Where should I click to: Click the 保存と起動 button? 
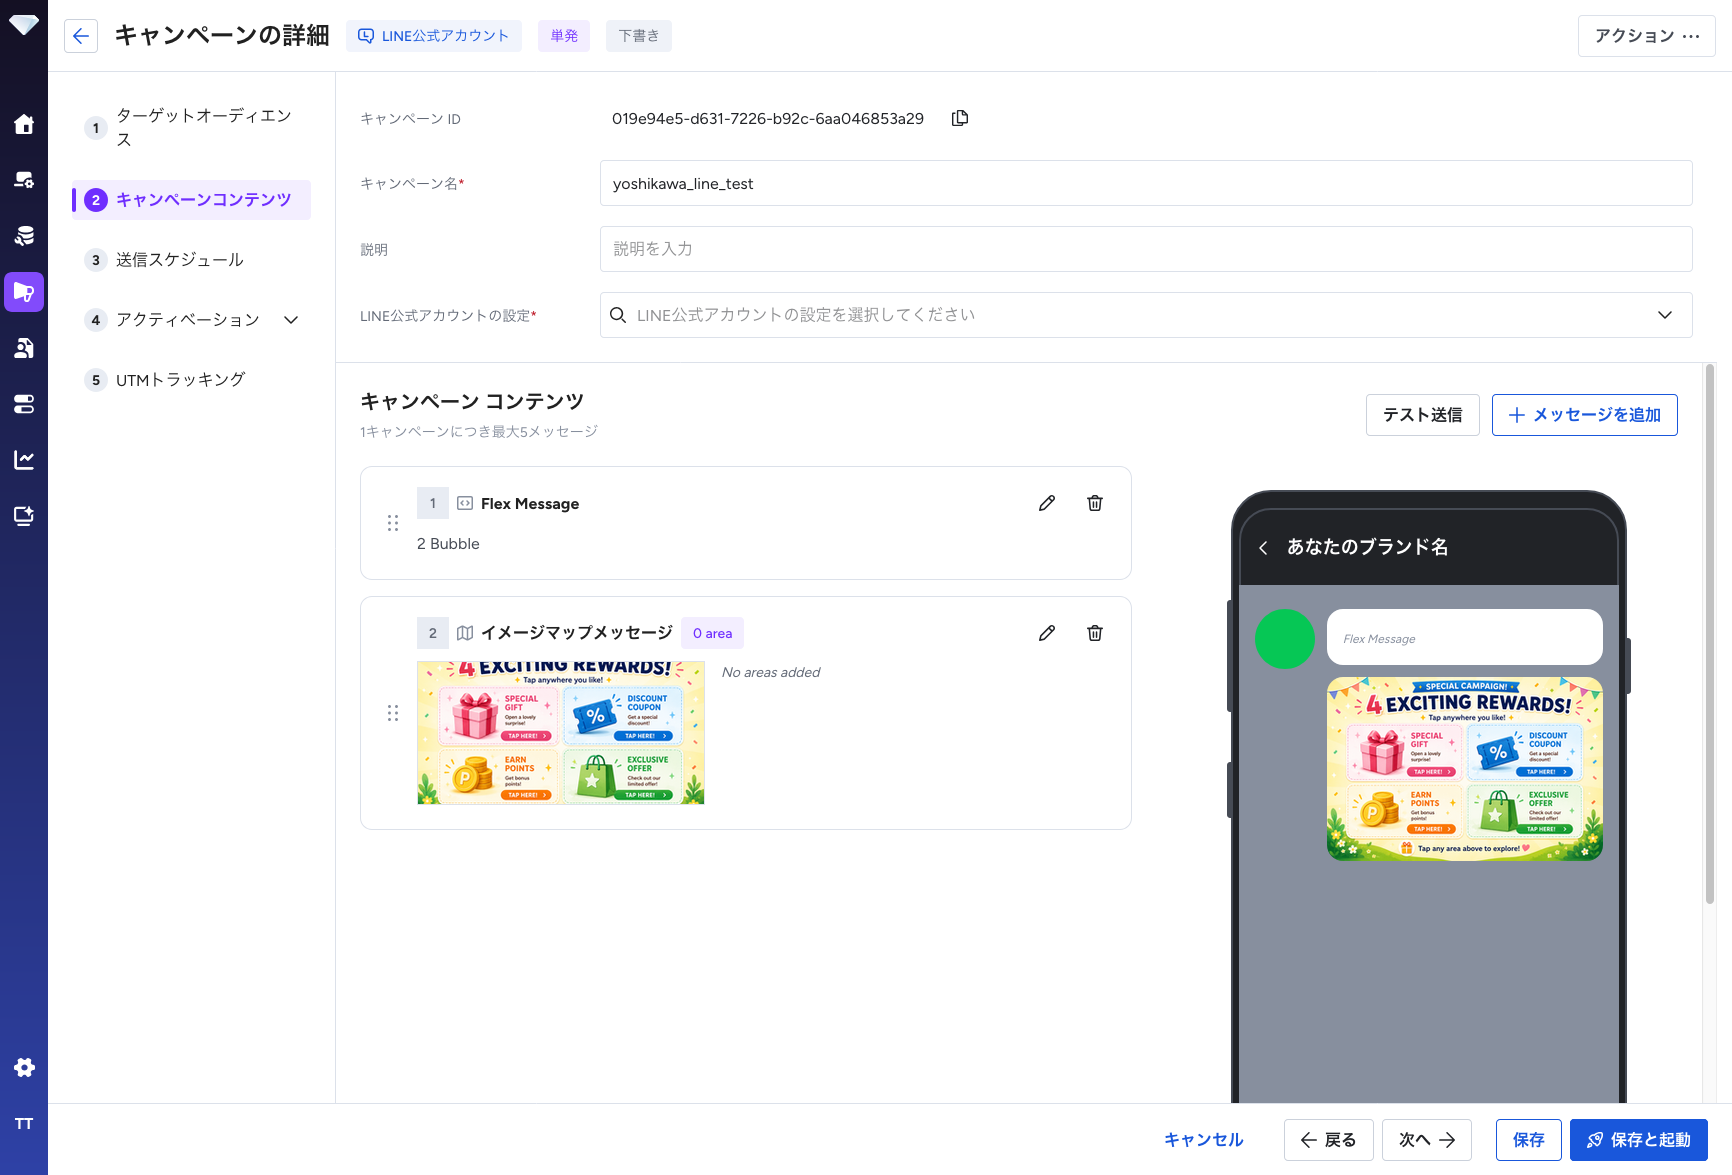(x=1639, y=1140)
